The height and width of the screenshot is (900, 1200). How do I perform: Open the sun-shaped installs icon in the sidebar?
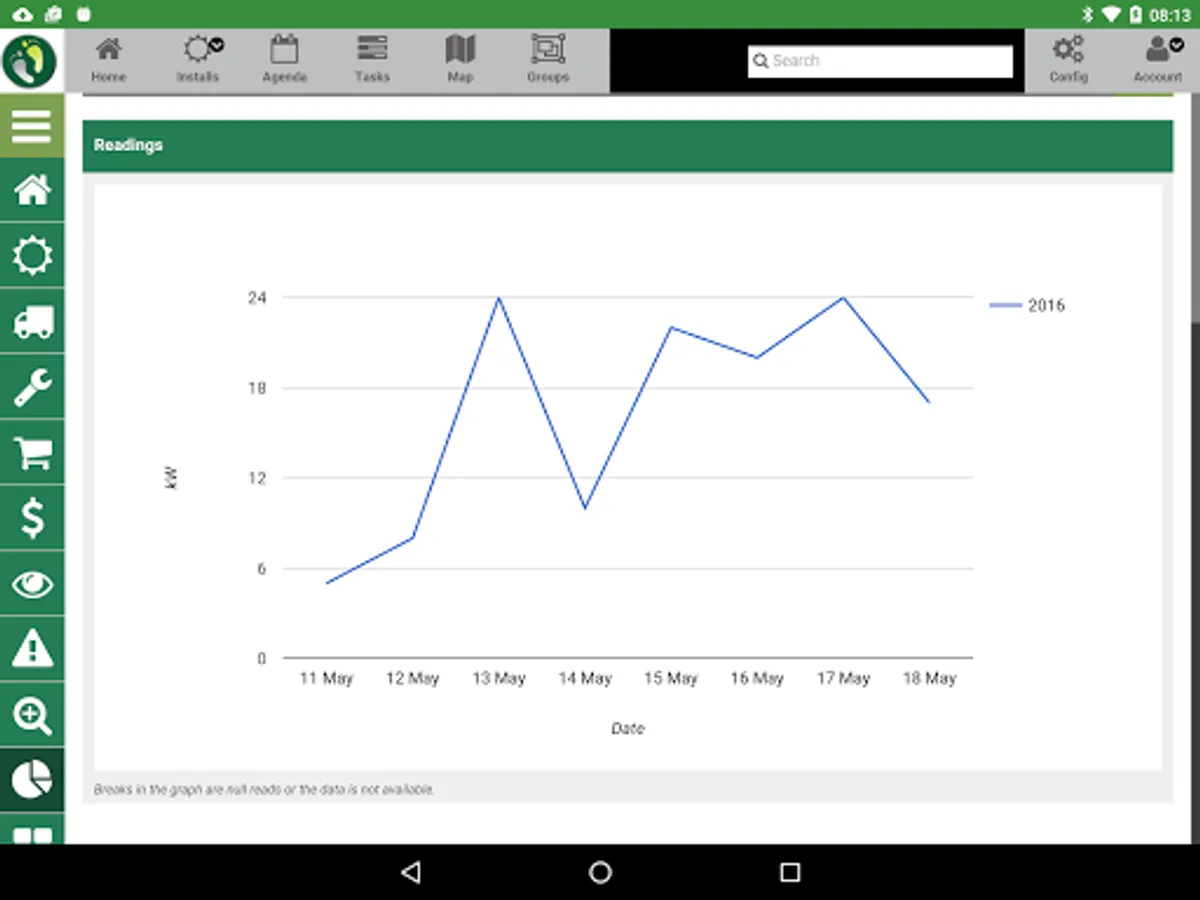[x=31, y=256]
